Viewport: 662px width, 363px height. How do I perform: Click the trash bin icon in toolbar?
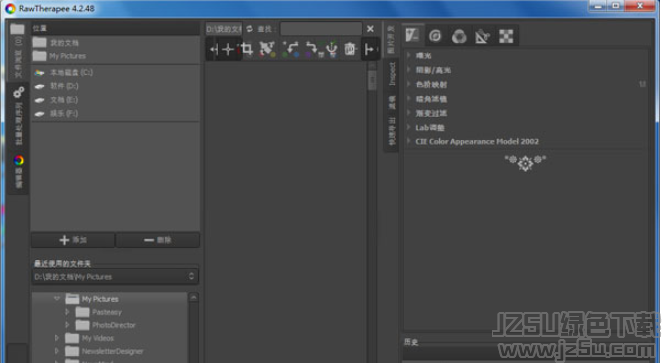[x=350, y=49]
